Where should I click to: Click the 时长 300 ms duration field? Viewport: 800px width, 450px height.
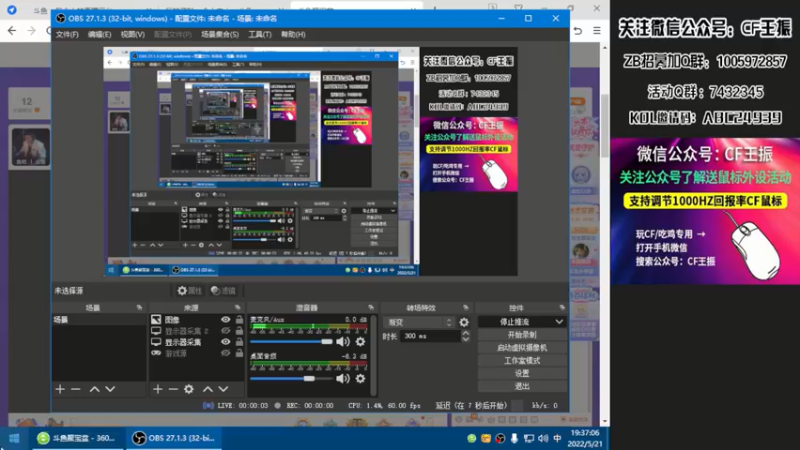pyautogui.click(x=431, y=336)
